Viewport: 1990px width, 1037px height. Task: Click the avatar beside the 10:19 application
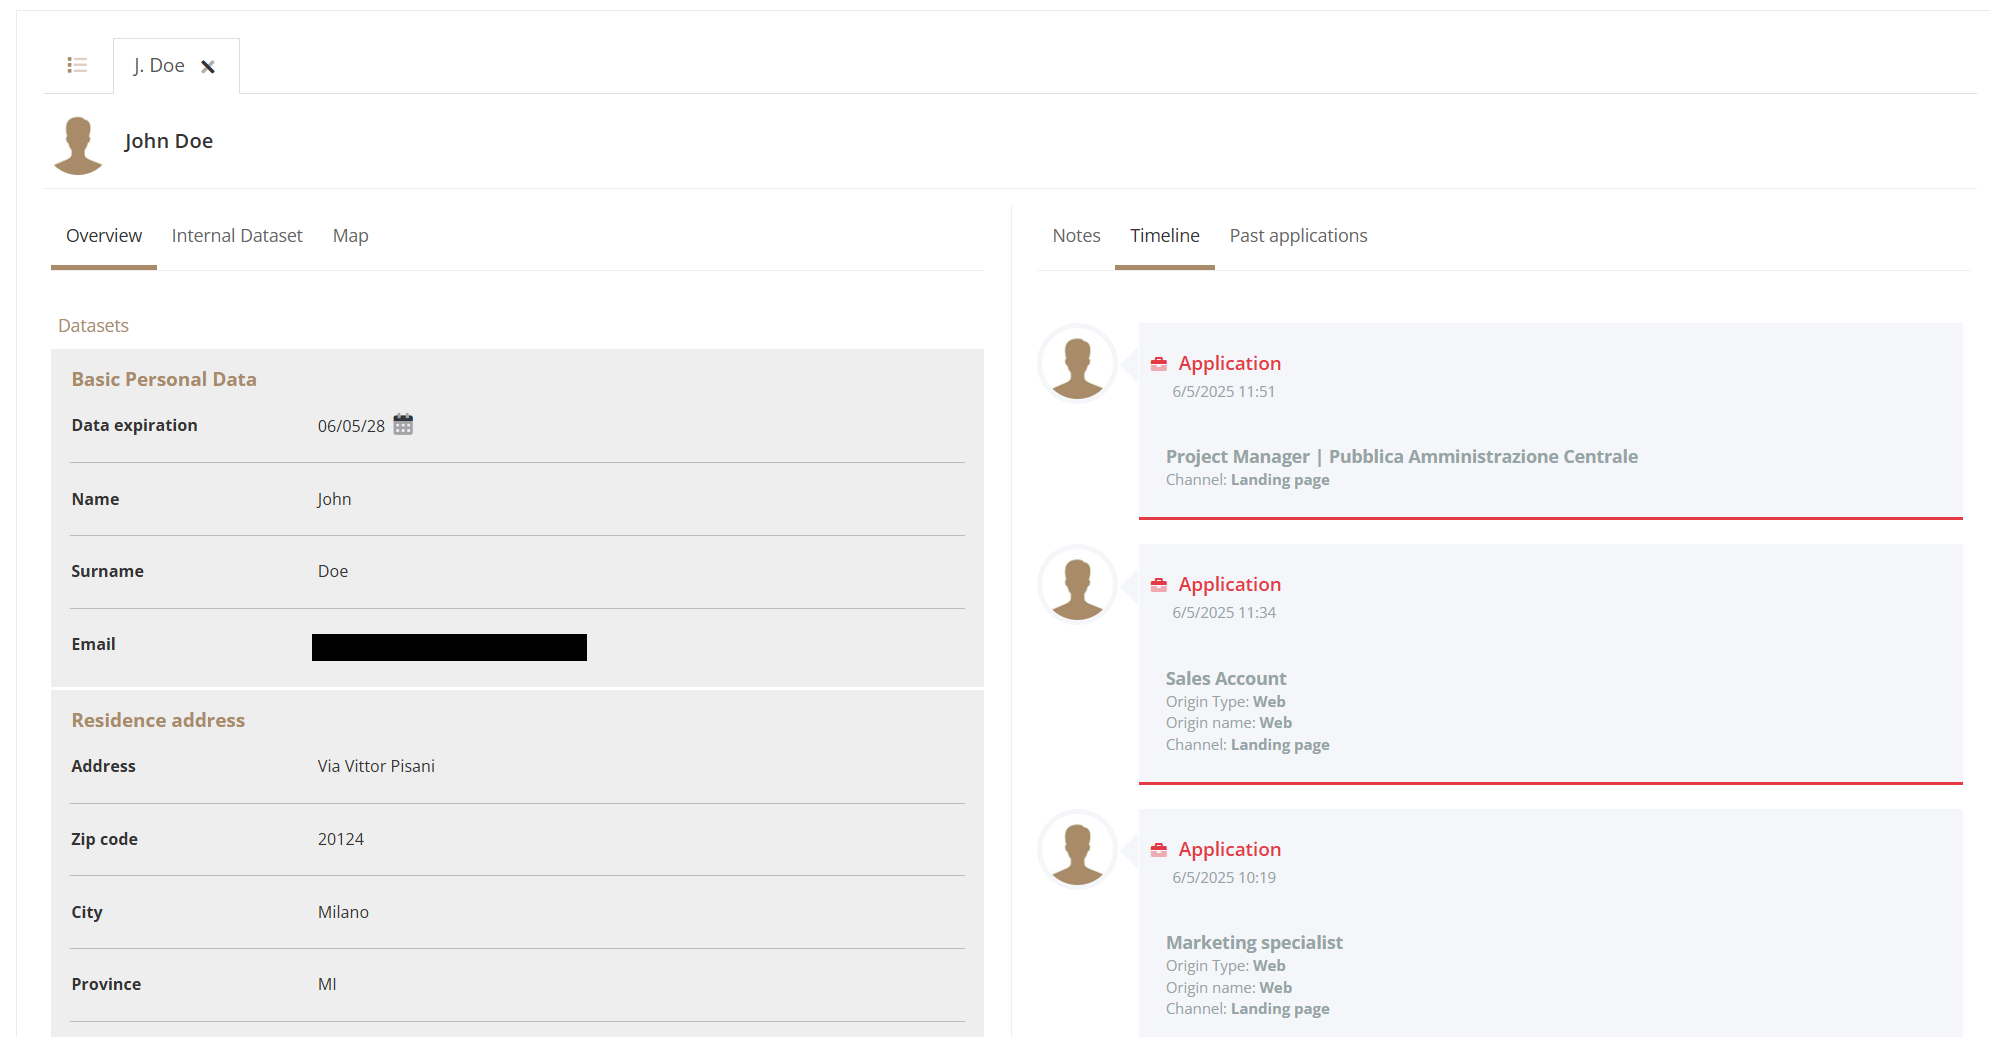tap(1077, 850)
